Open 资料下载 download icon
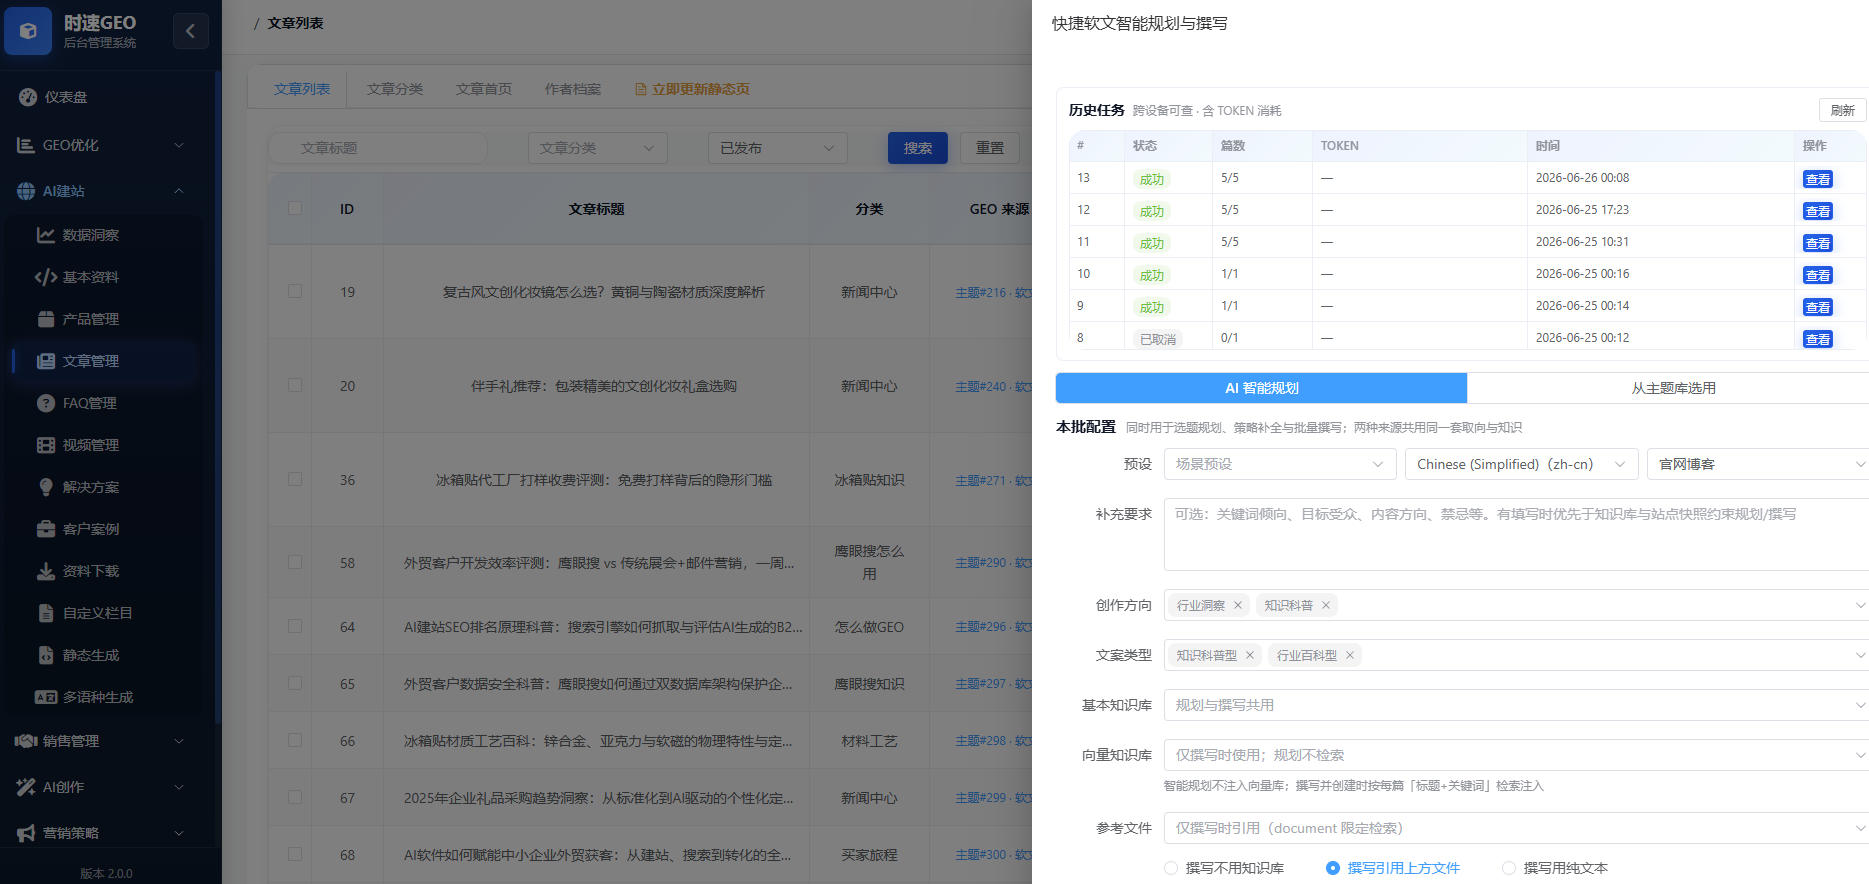1869x884 pixels. (x=46, y=571)
